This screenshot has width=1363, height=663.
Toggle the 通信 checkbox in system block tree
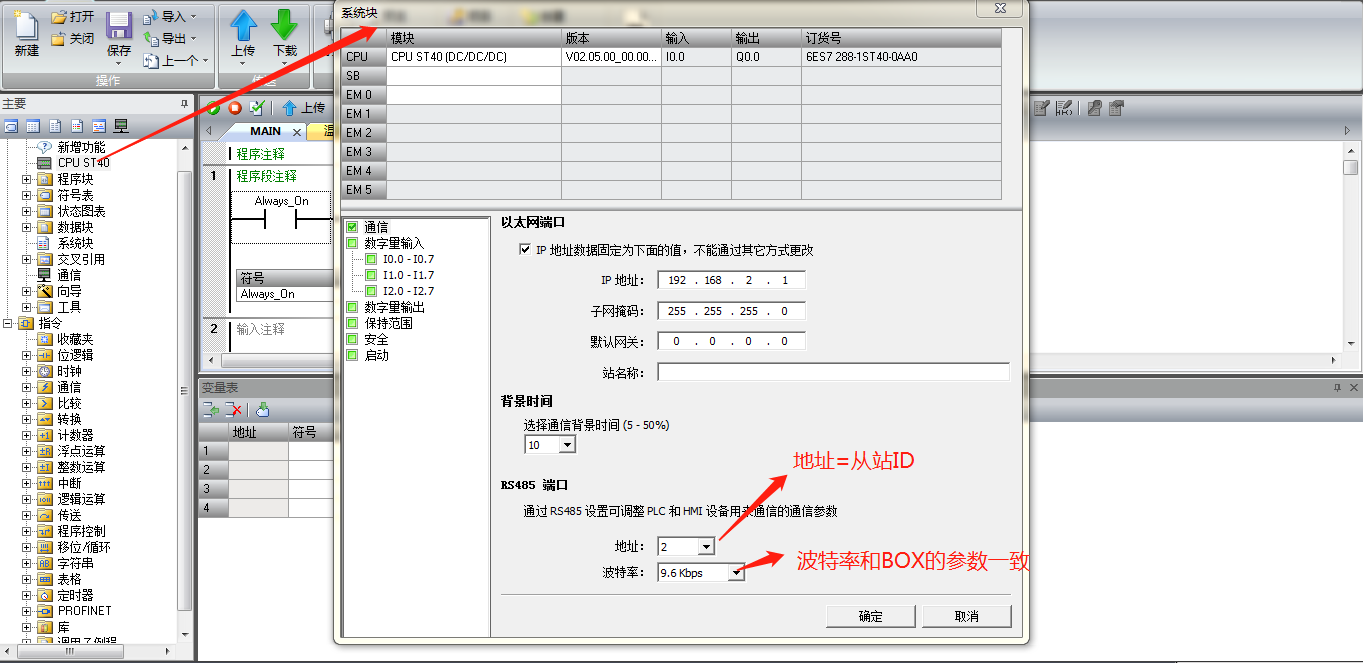352,227
